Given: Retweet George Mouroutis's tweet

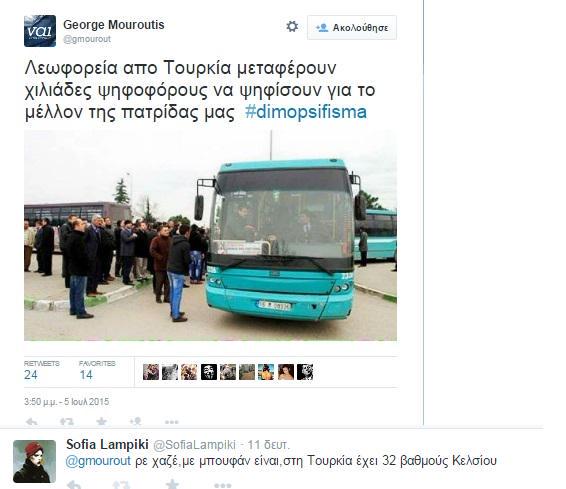Looking at the screenshot, I should click(67, 421).
